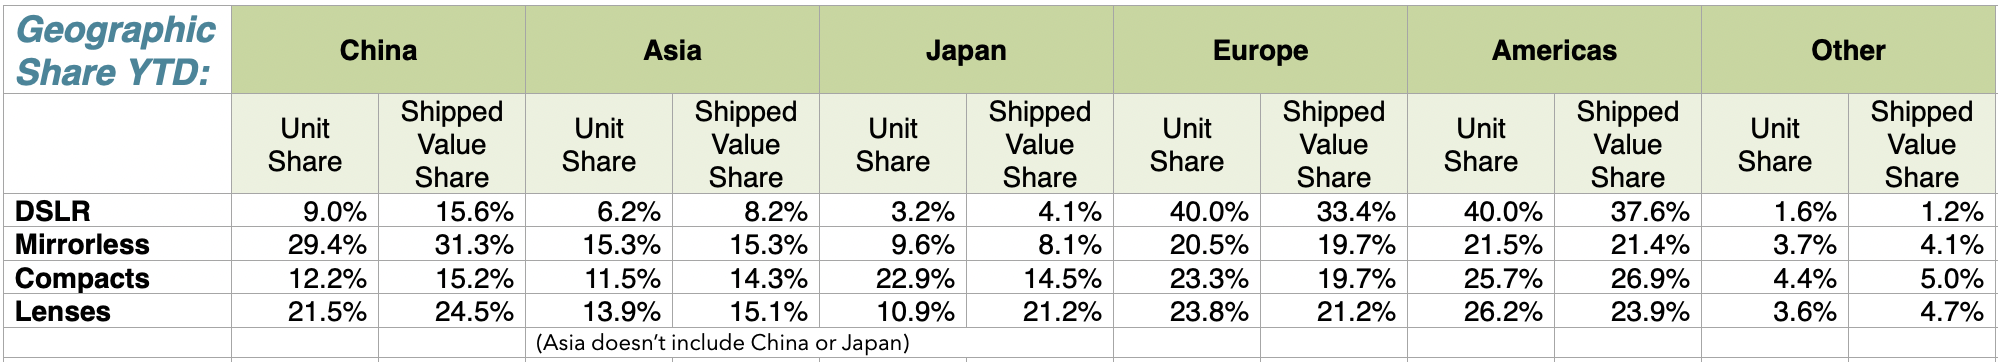Select the Other column header
This screenshot has height=362, width=1998.
[x=1848, y=50]
